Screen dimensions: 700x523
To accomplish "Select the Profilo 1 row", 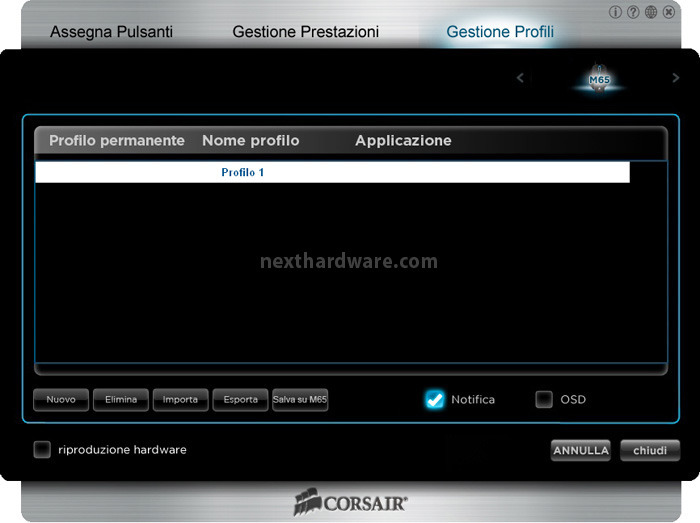I will click(x=332, y=172).
